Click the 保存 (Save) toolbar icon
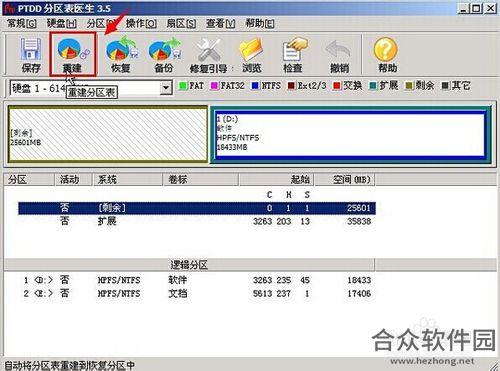This screenshot has width=500, height=371. click(30, 55)
